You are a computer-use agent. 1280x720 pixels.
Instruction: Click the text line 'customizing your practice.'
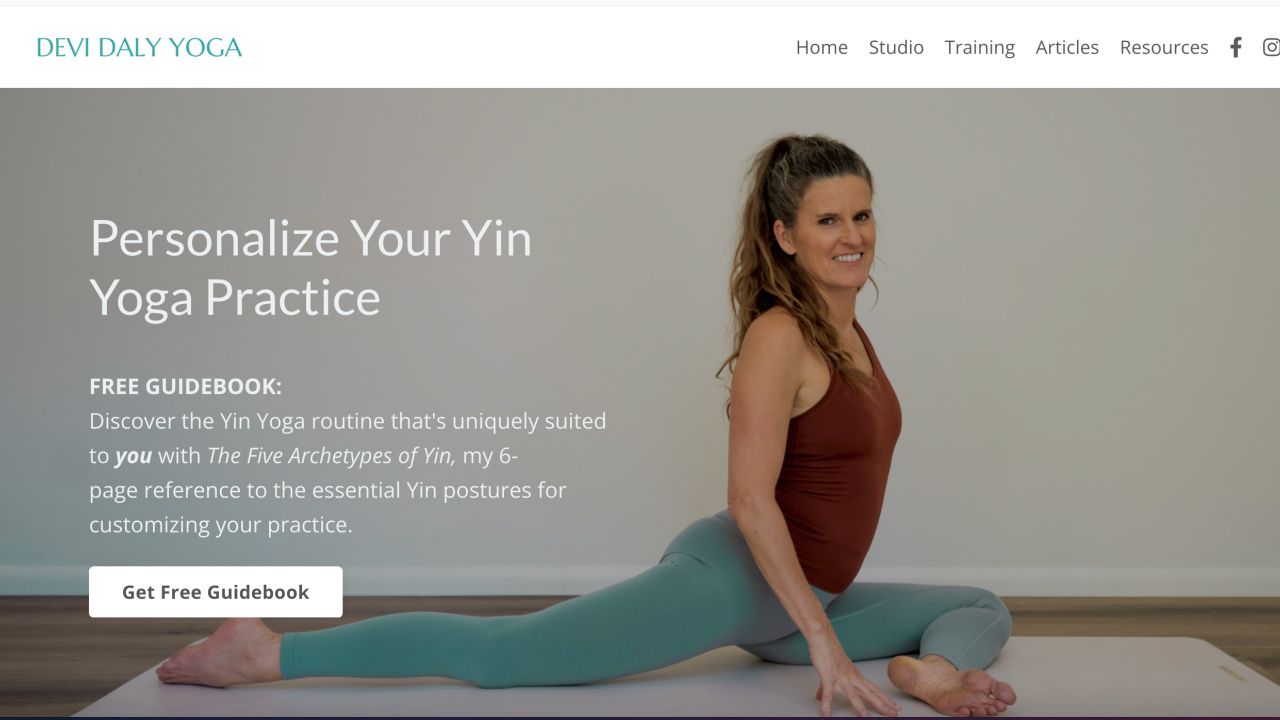pyautogui.click(x=221, y=525)
